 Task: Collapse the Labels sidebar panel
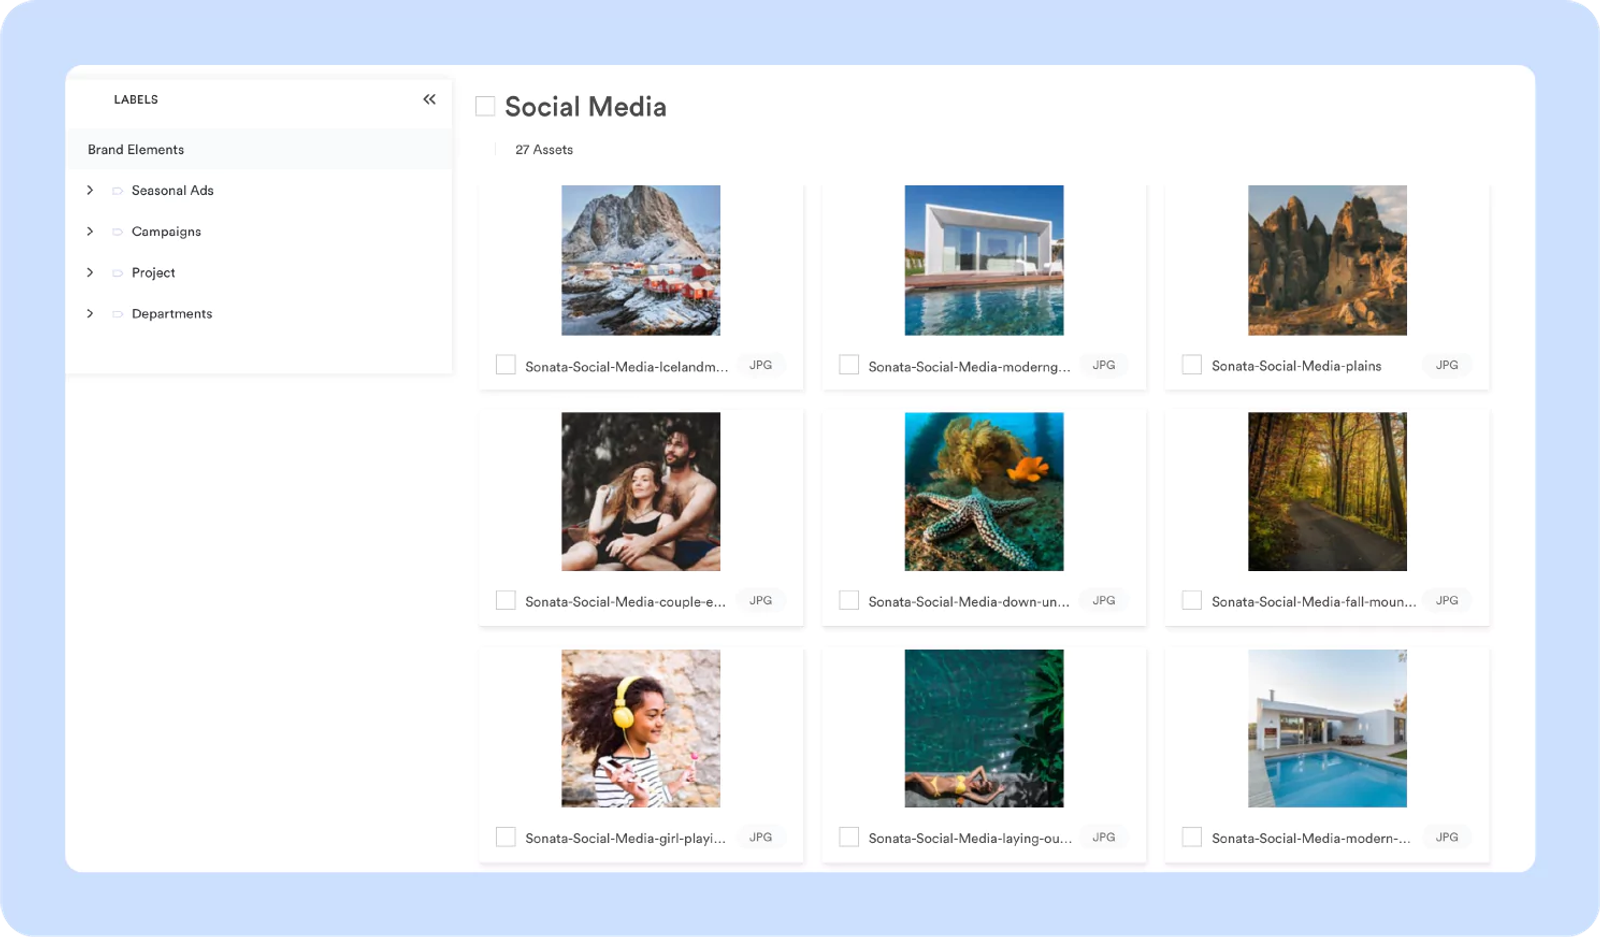[x=429, y=99]
